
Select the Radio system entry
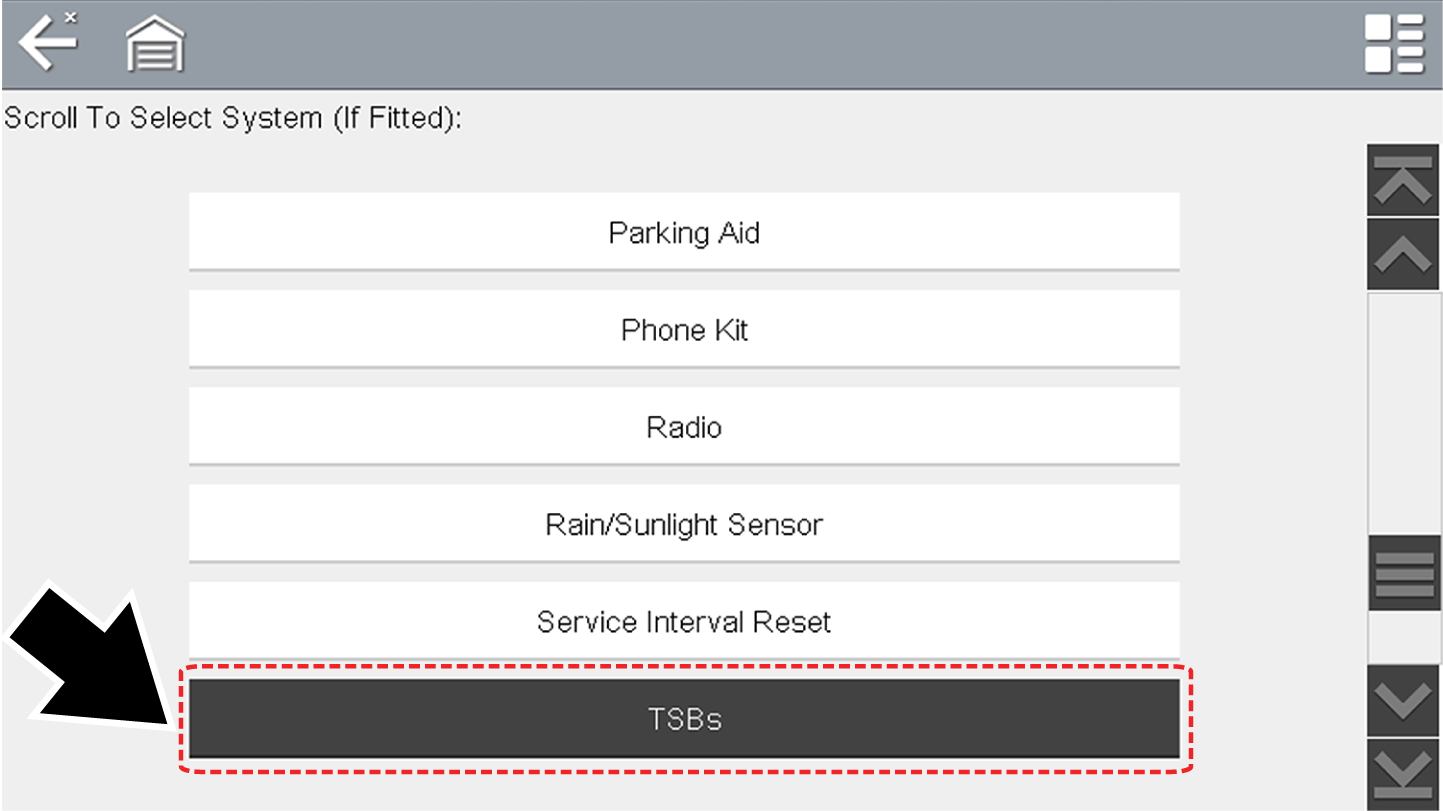684,427
